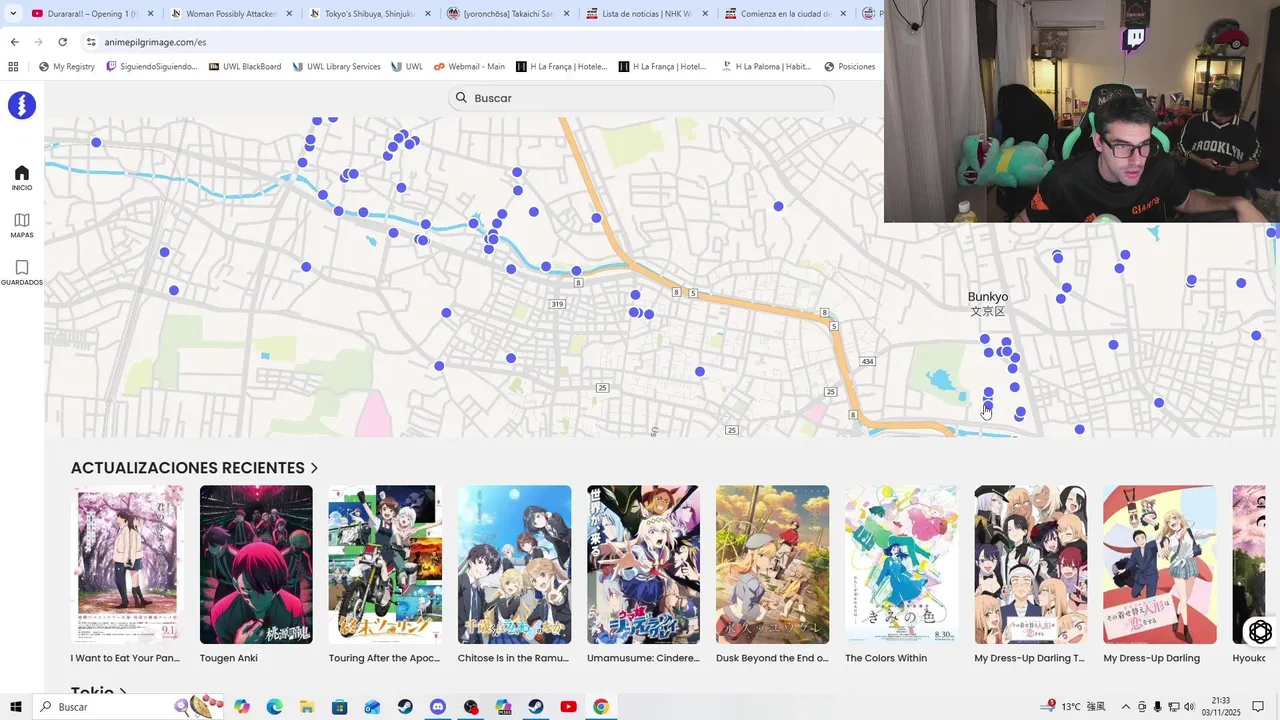This screenshot has height=720, width=1280.
Task: Open File Explorer from the taskbar
Action: point(307,707)
